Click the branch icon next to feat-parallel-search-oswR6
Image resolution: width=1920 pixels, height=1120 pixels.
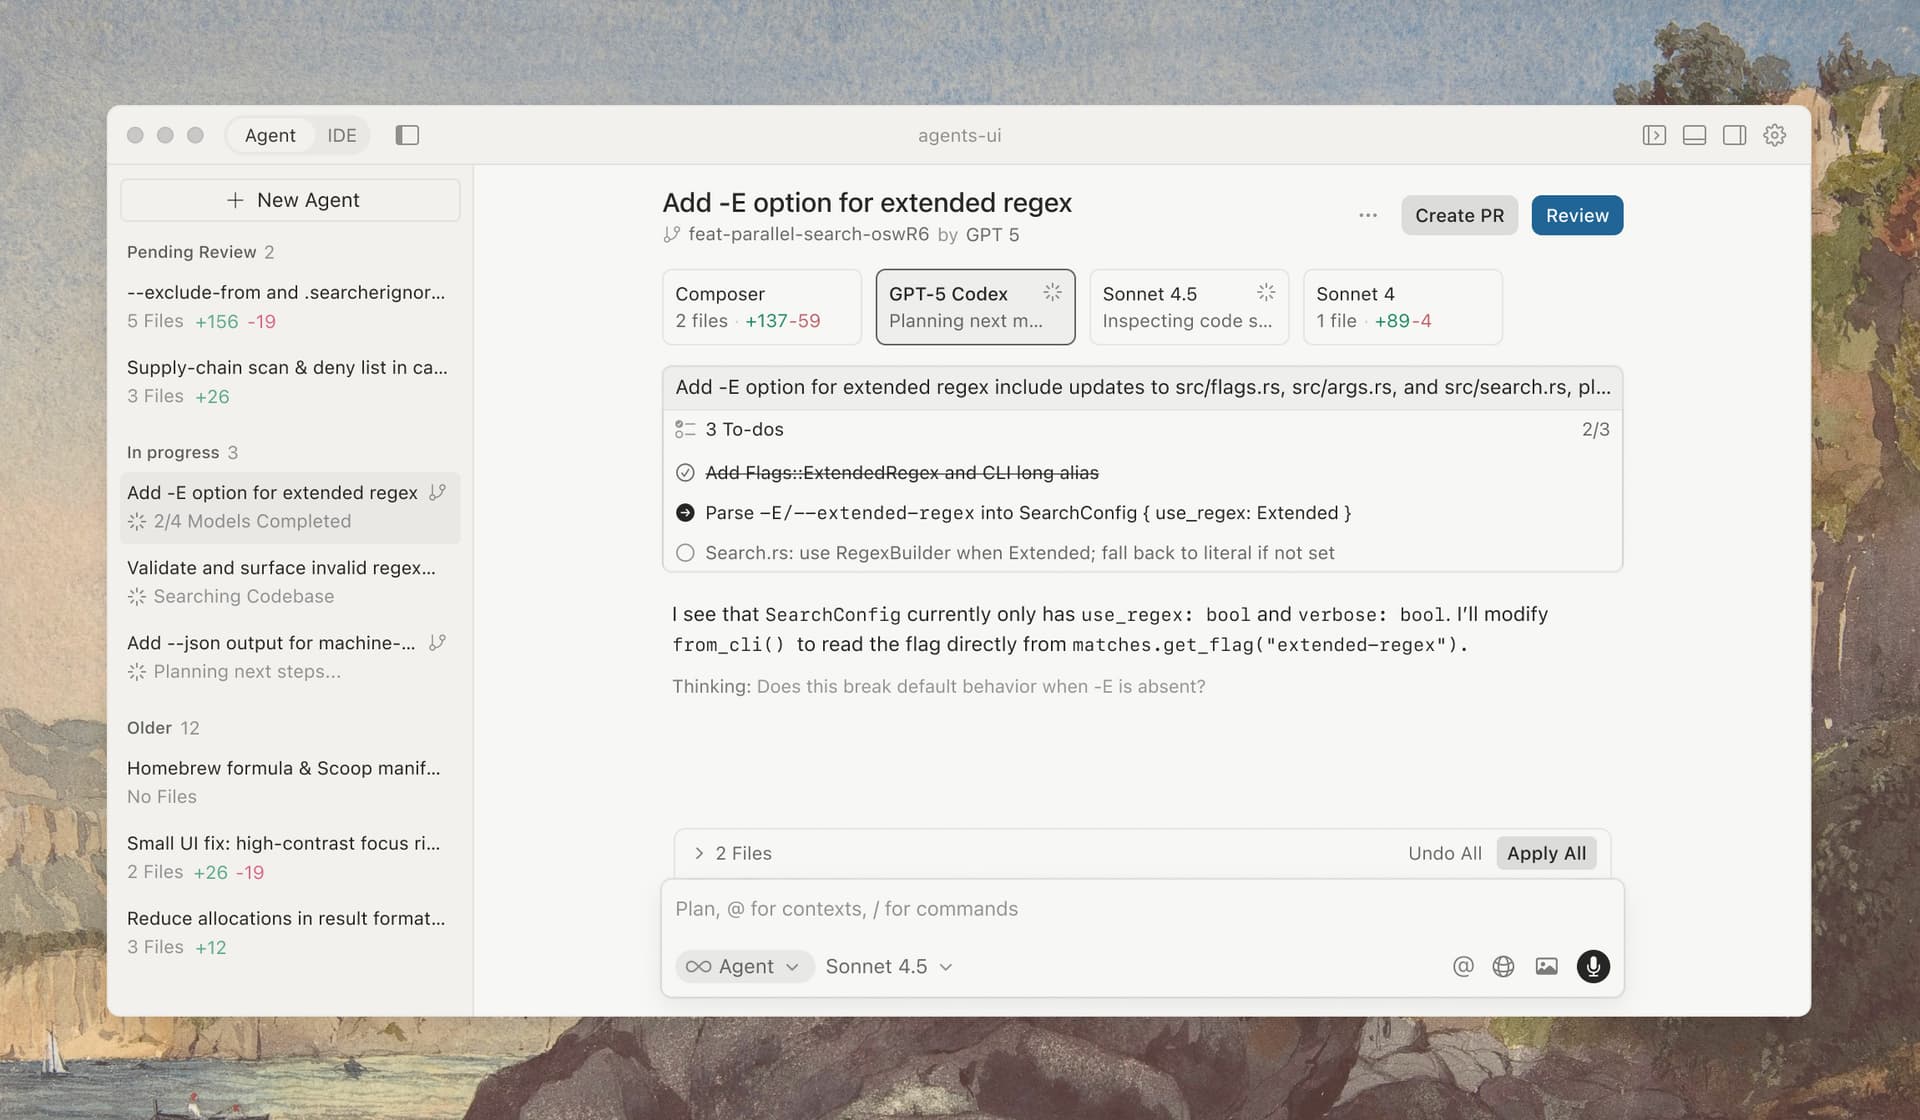point(672,234)
